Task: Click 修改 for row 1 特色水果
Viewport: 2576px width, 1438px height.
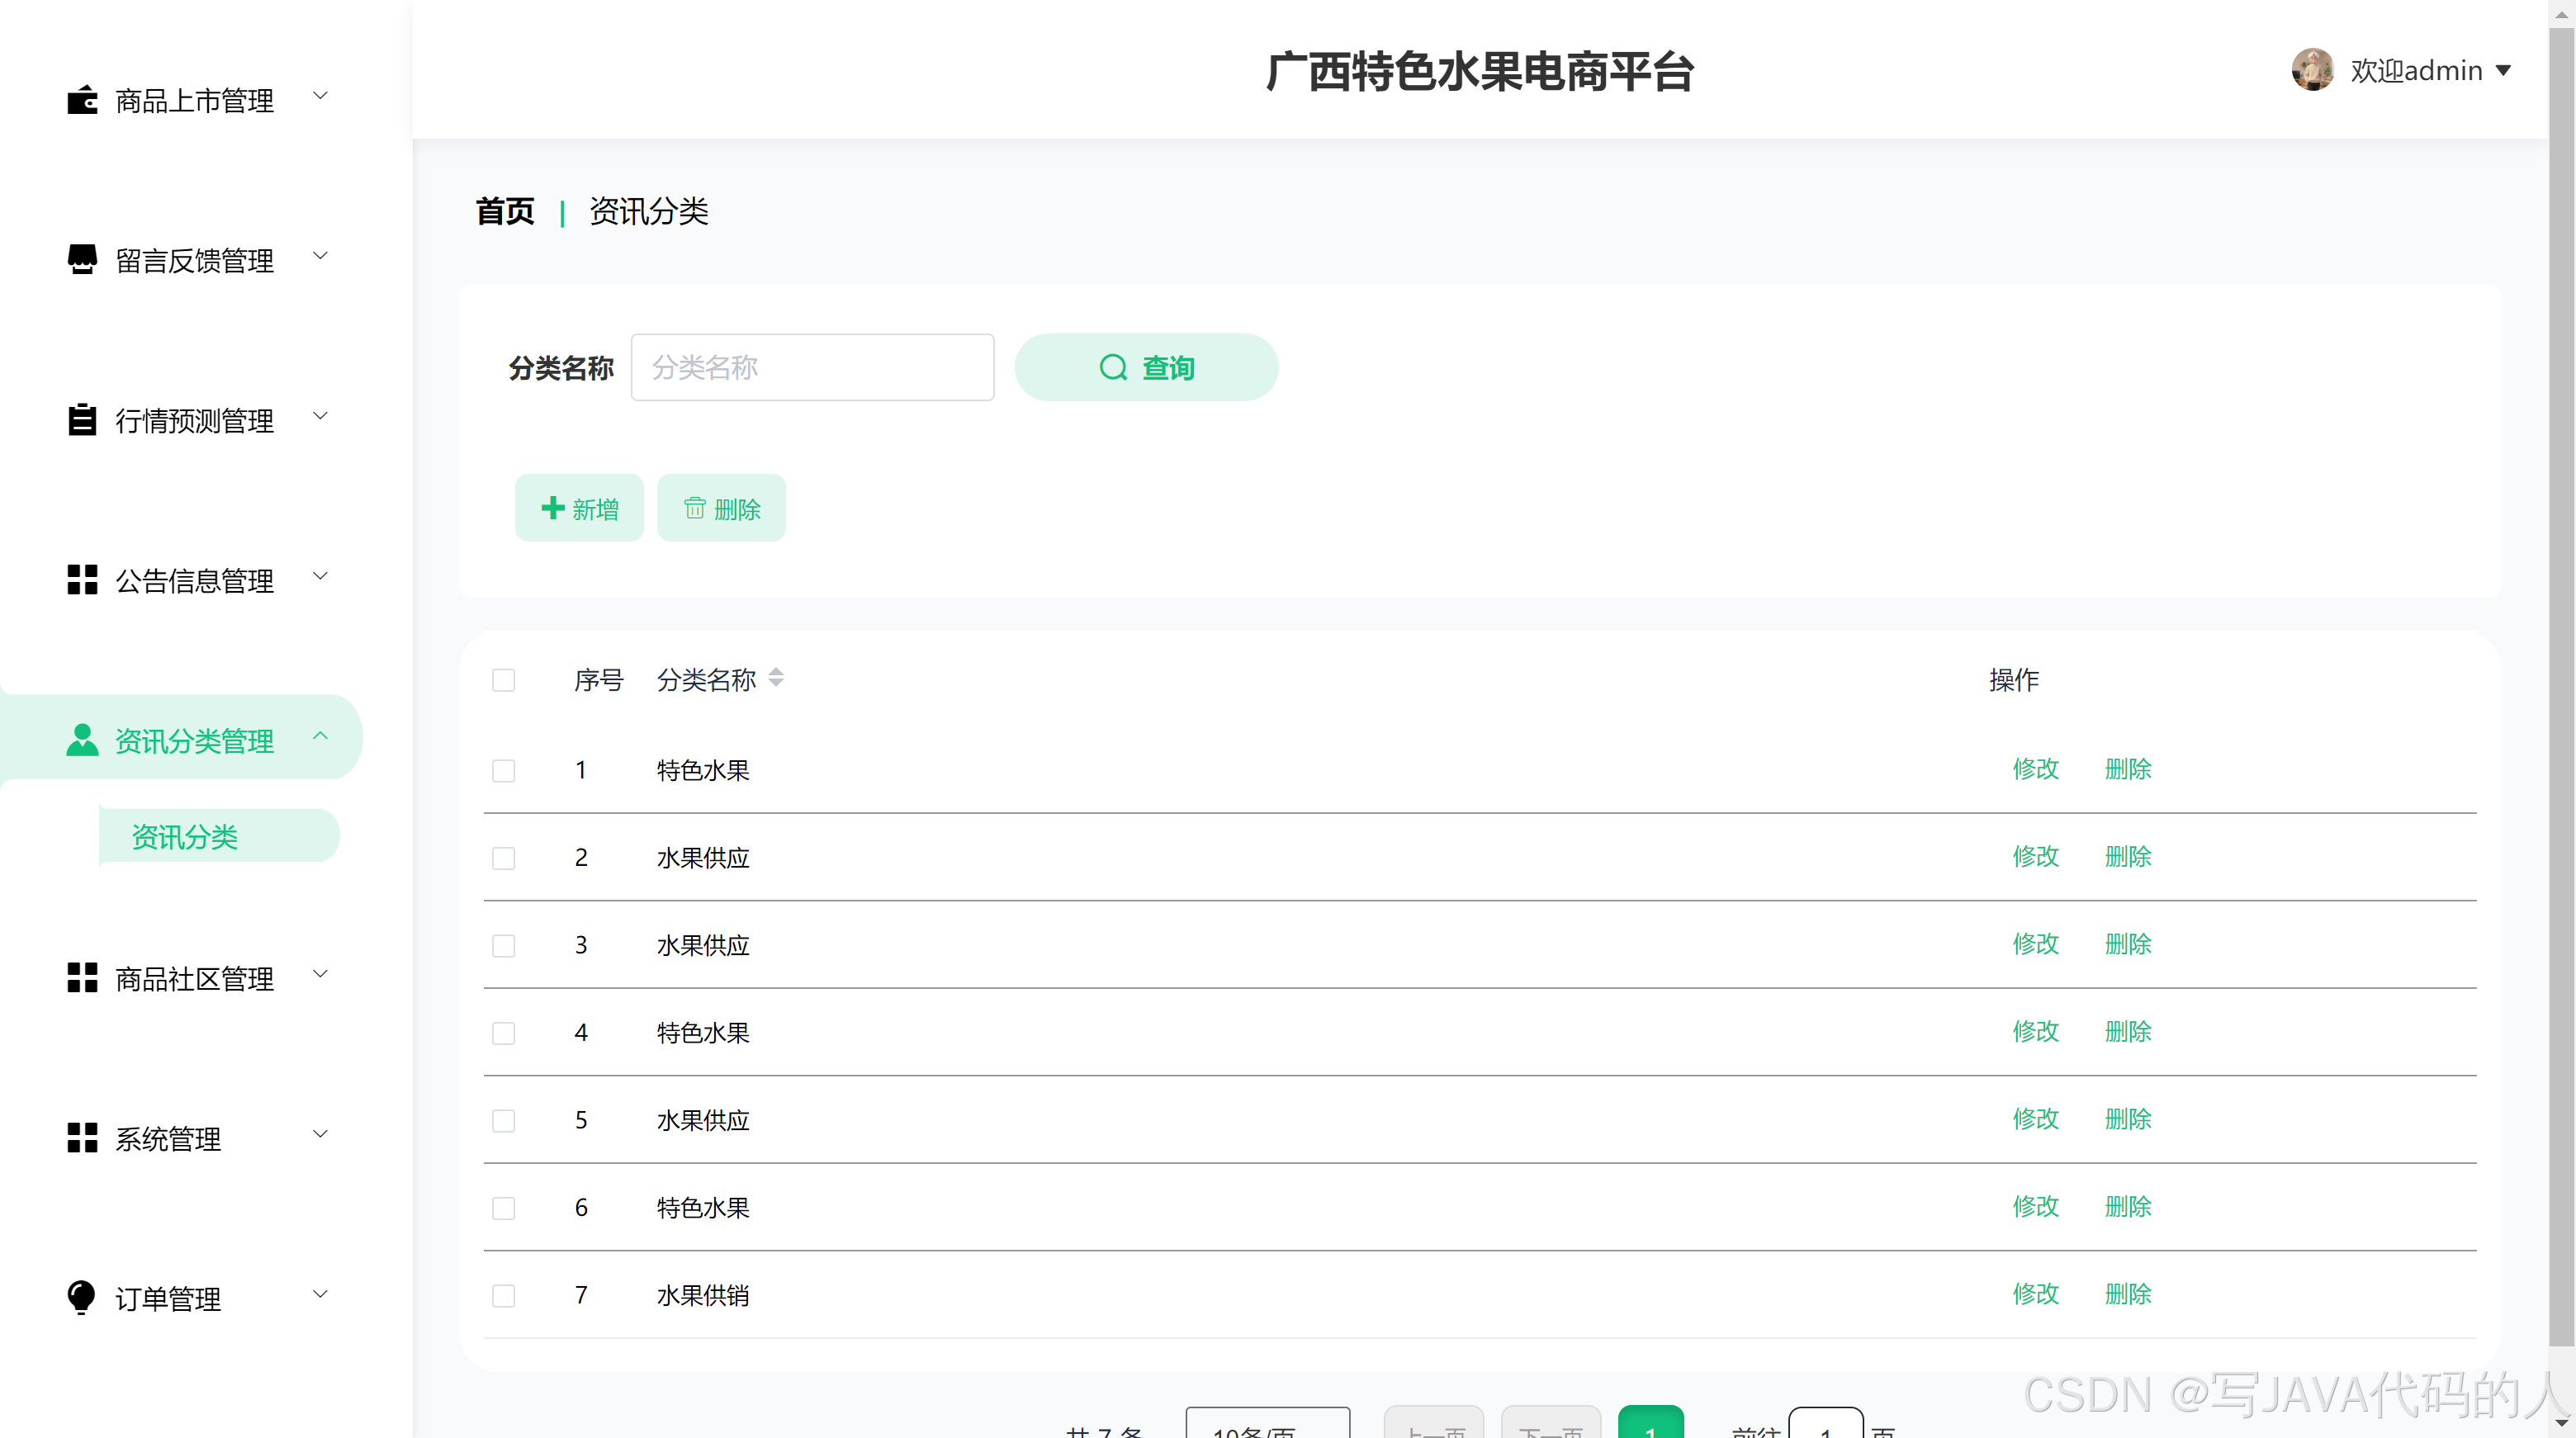Action: (x=2035, y=769)
